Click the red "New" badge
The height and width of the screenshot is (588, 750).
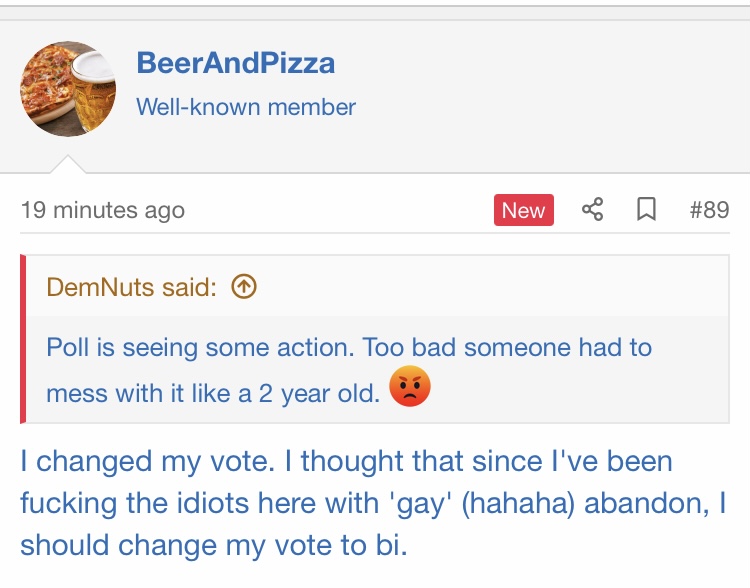tap(523, 210)
